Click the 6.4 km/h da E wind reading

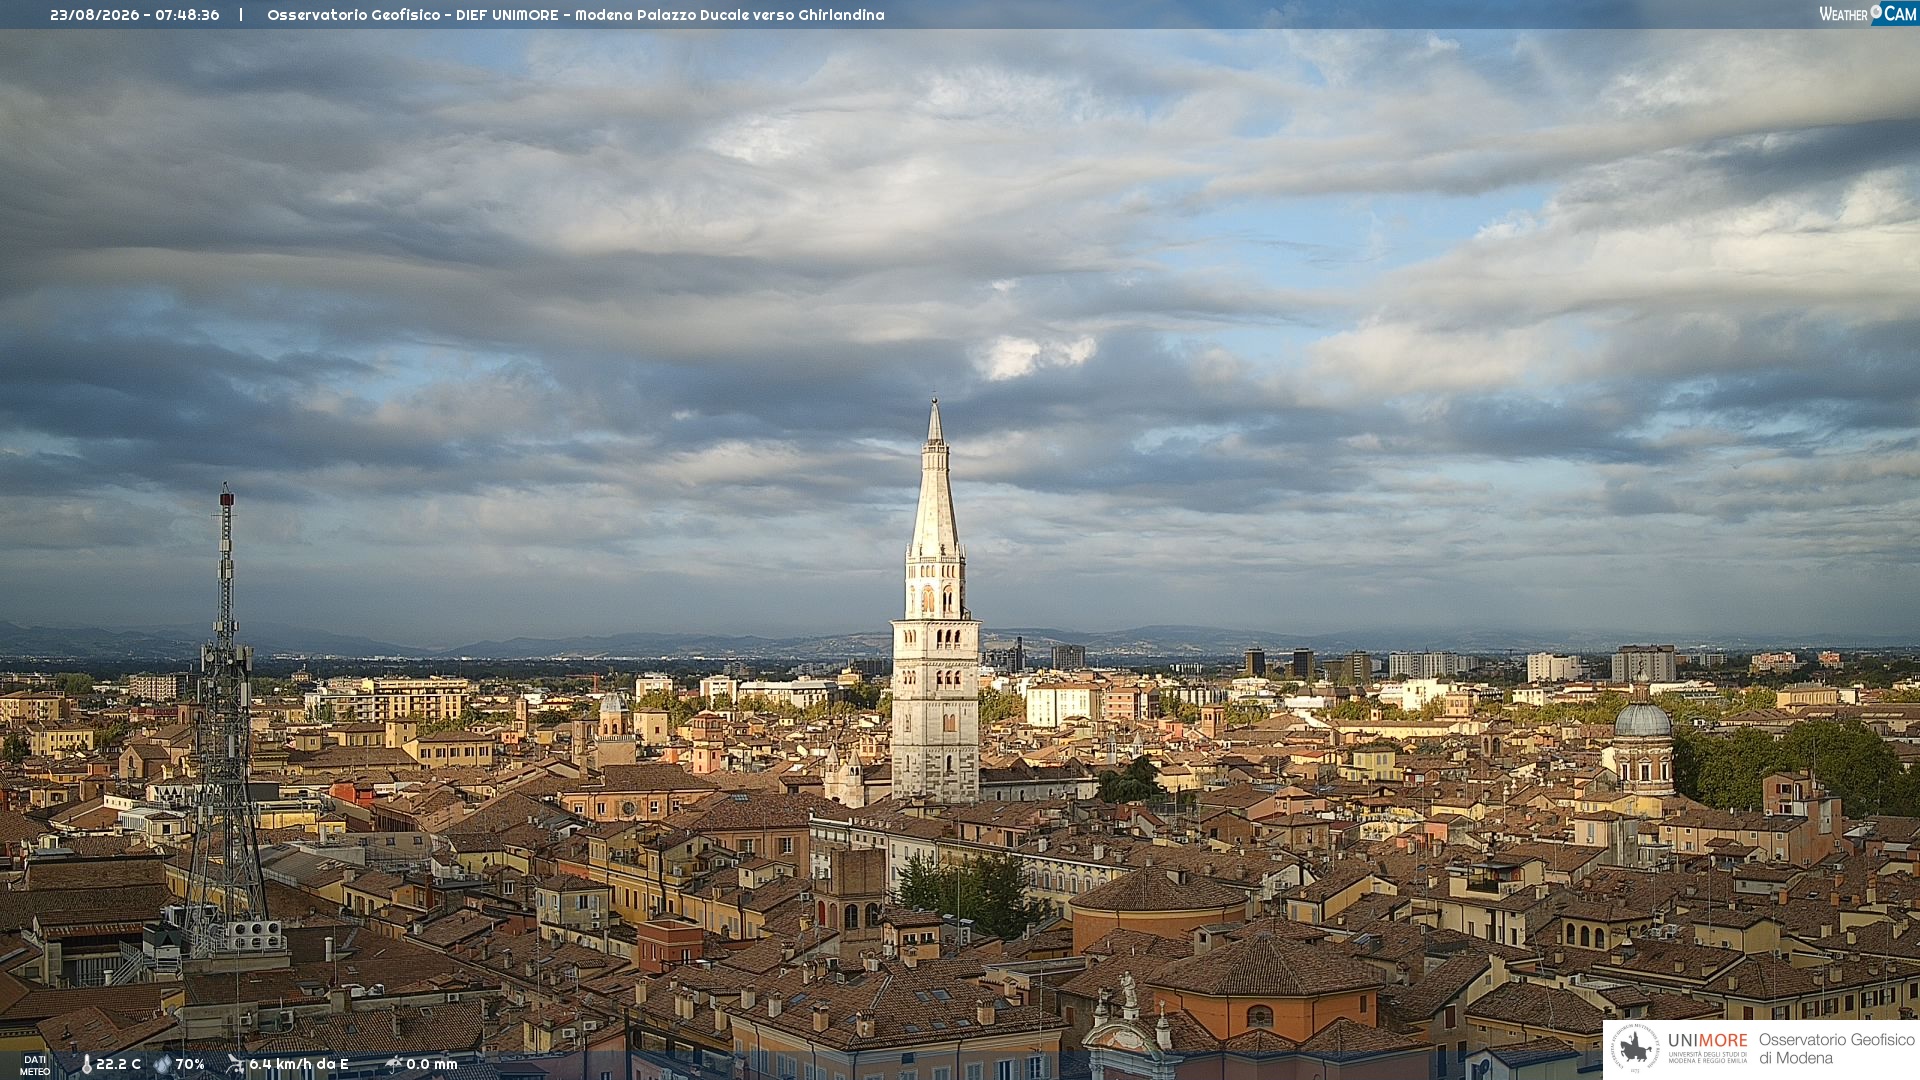pos(299,1064)
